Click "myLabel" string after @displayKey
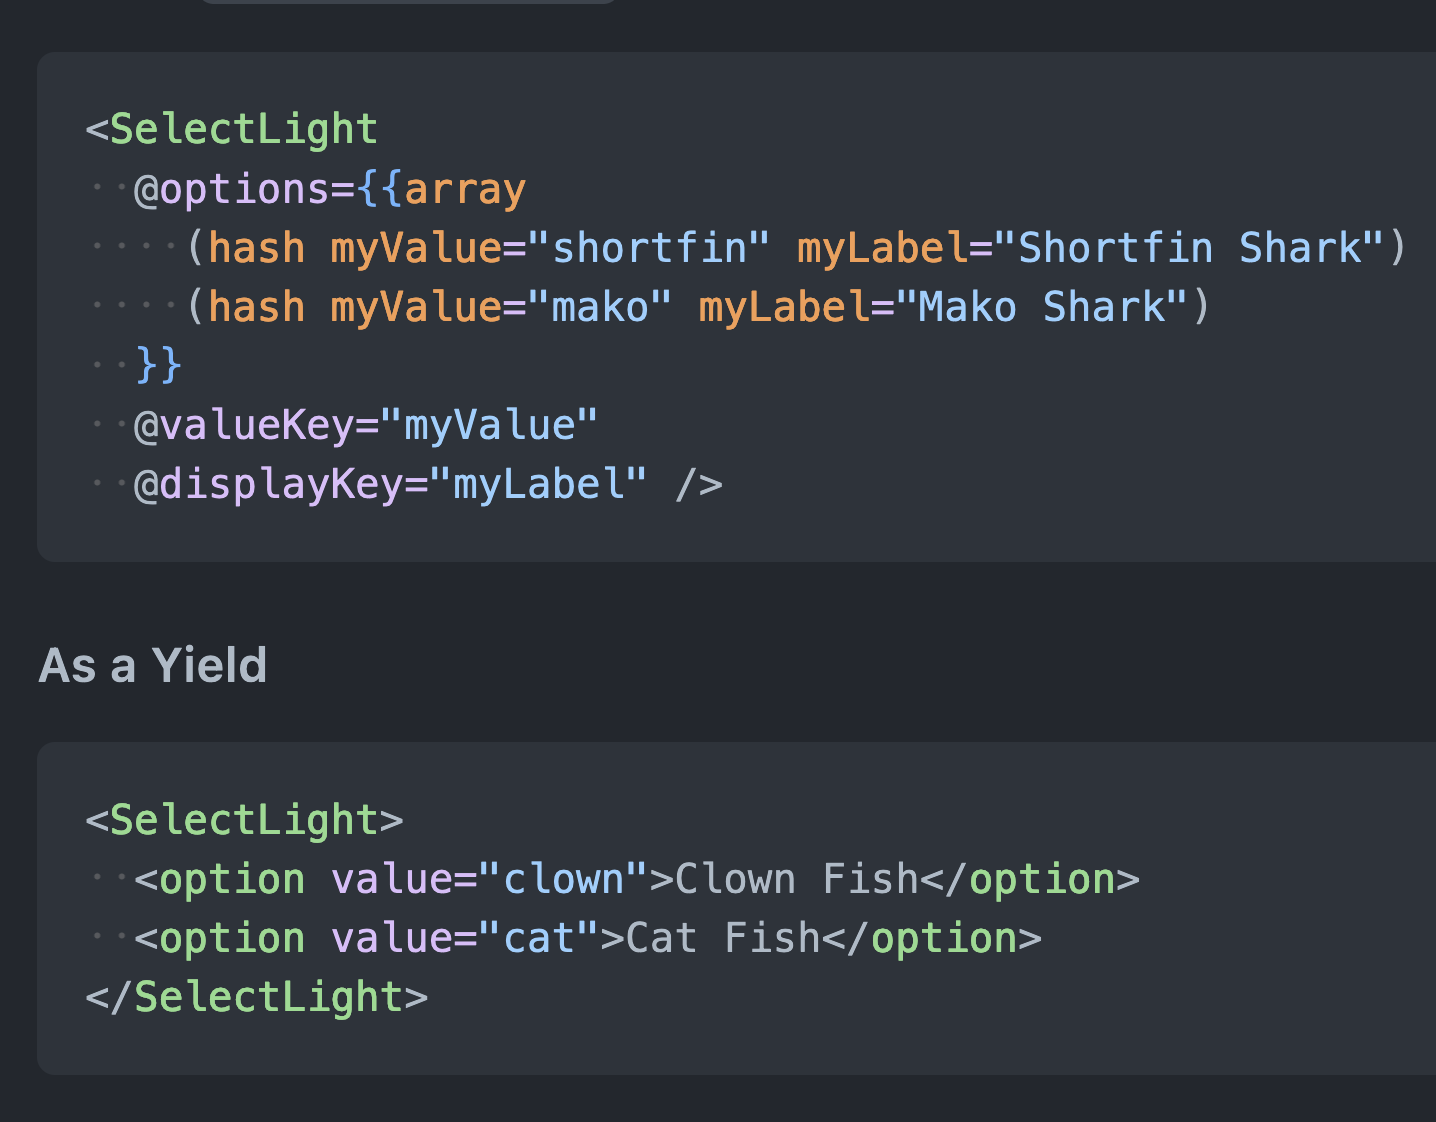 539,484
